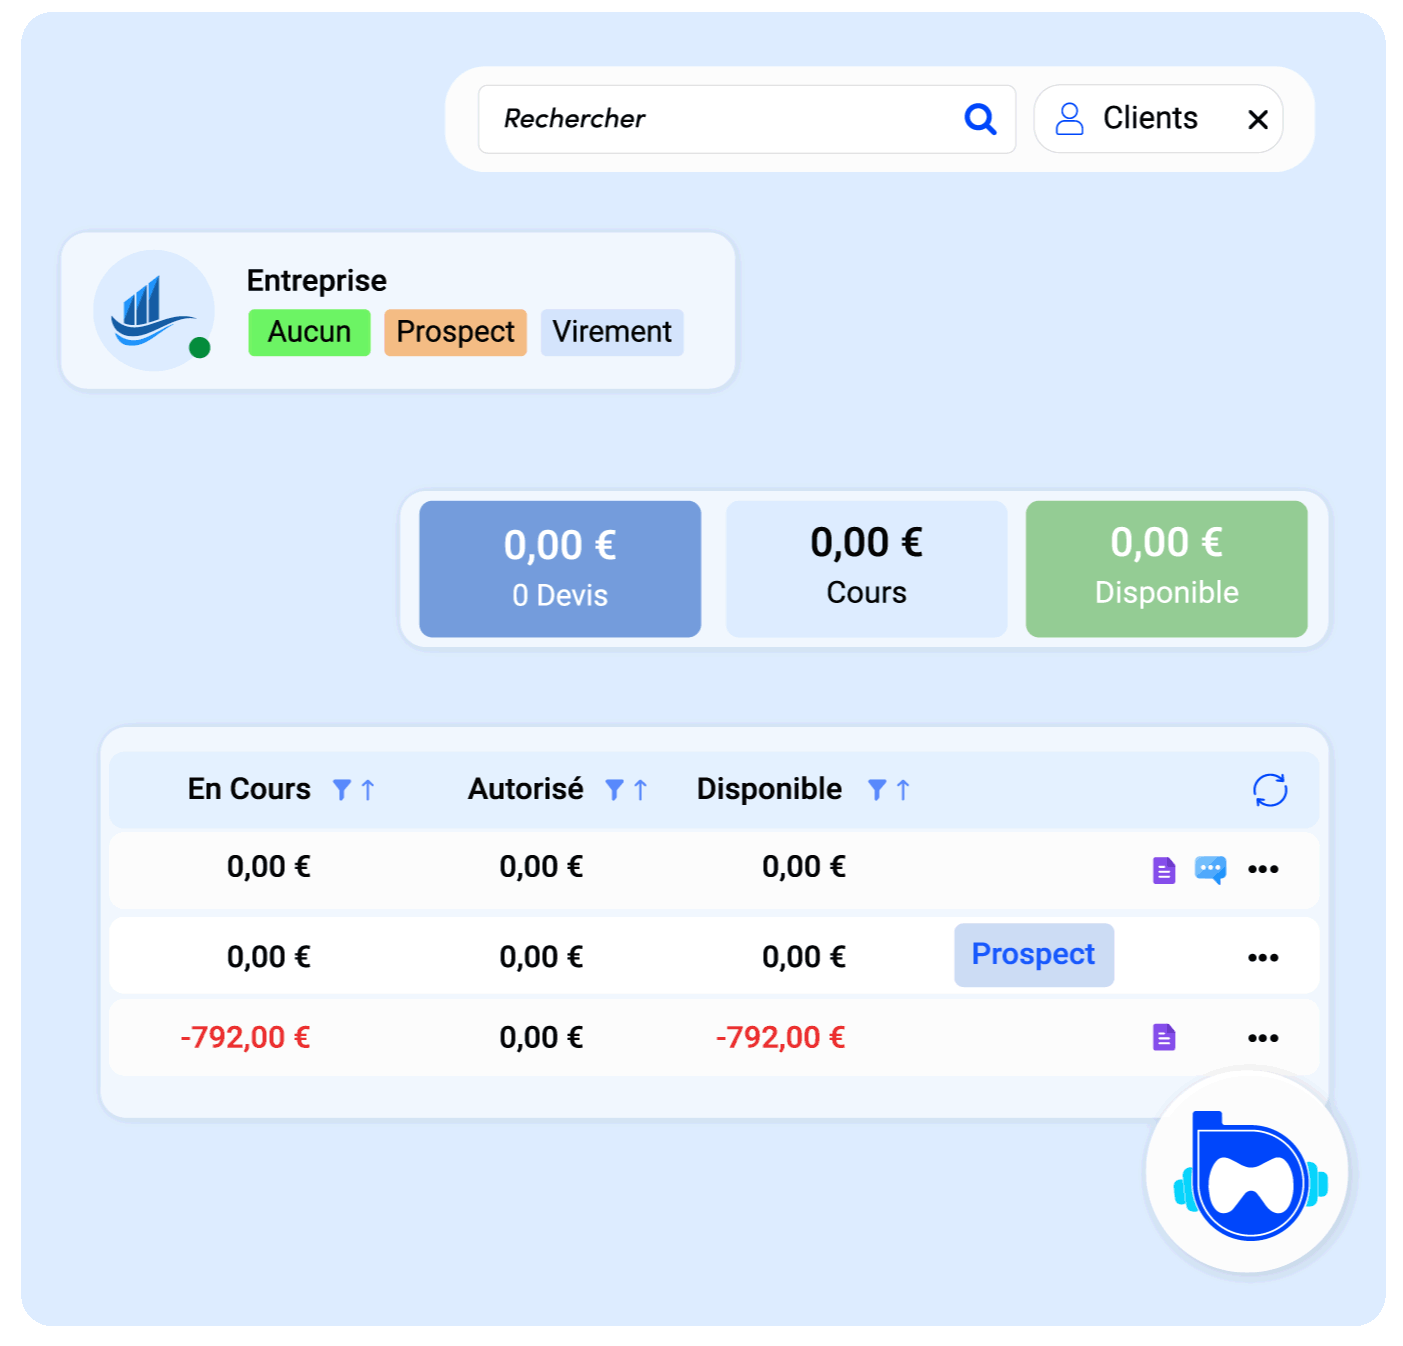Sort the Disponible column ascending

tap(903, 790)
